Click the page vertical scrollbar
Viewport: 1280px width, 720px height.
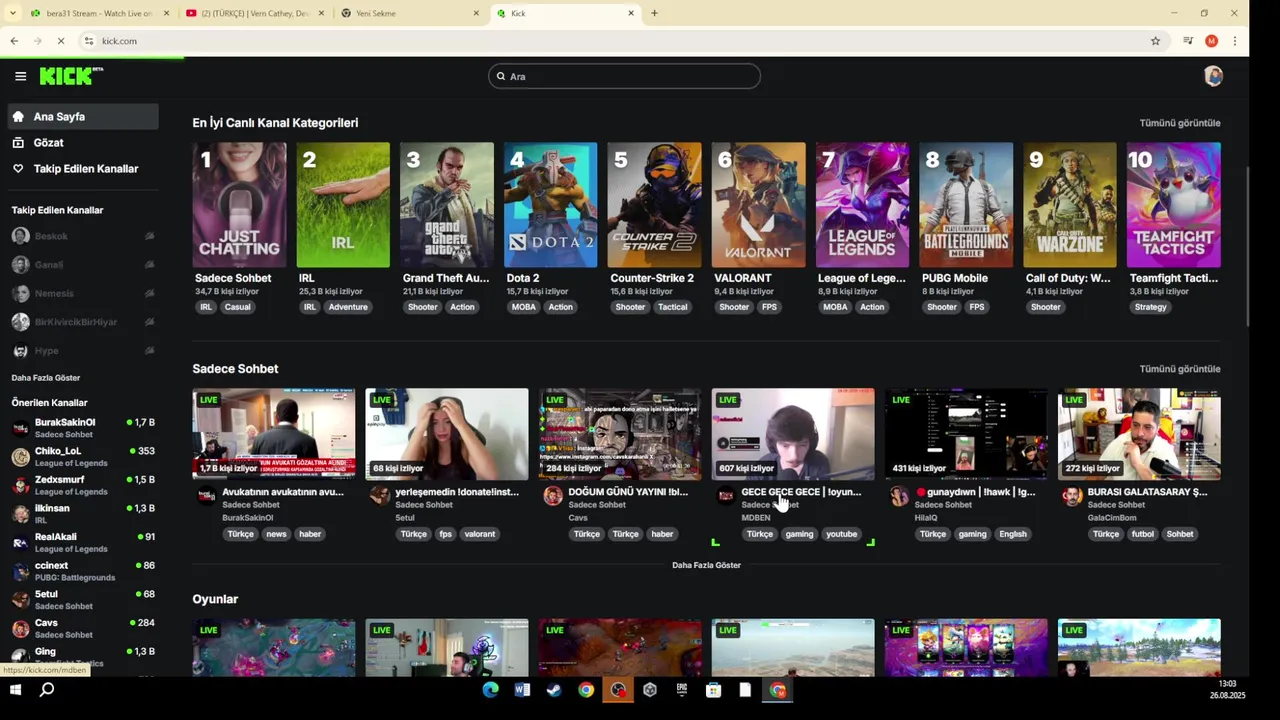1247,244
